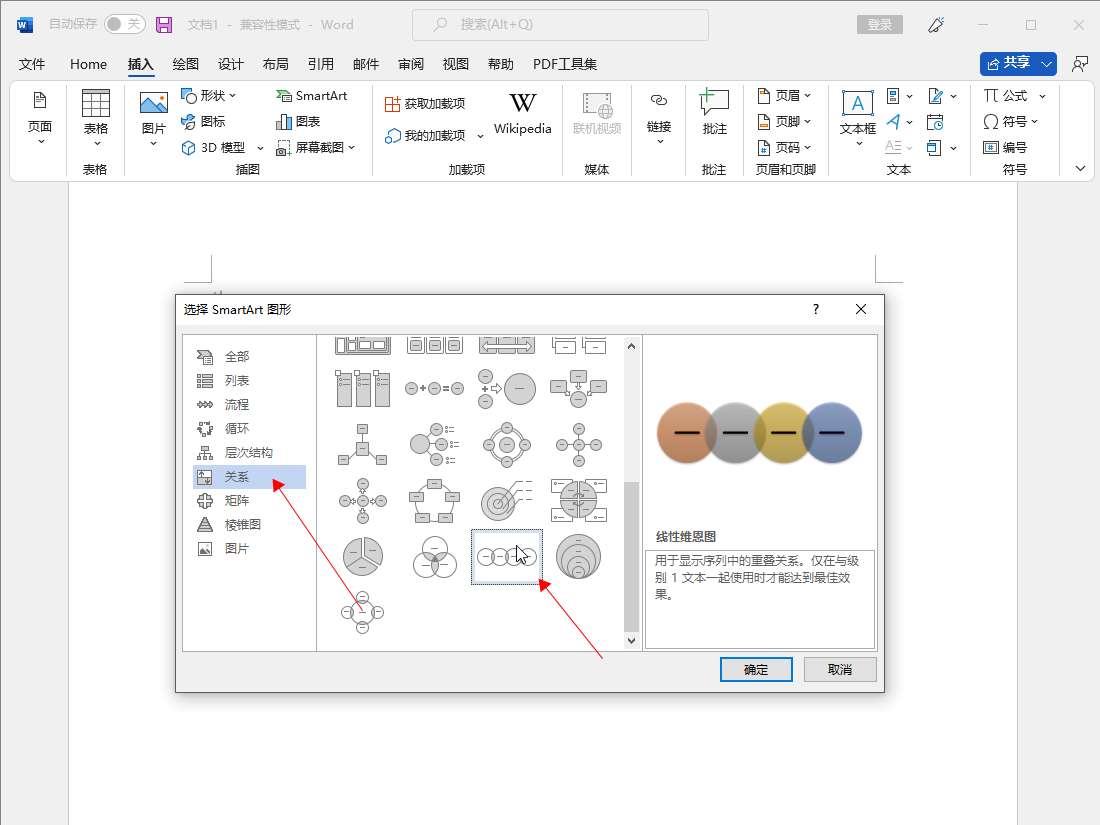Toggle the AutoSave switch

coord(124,25)
